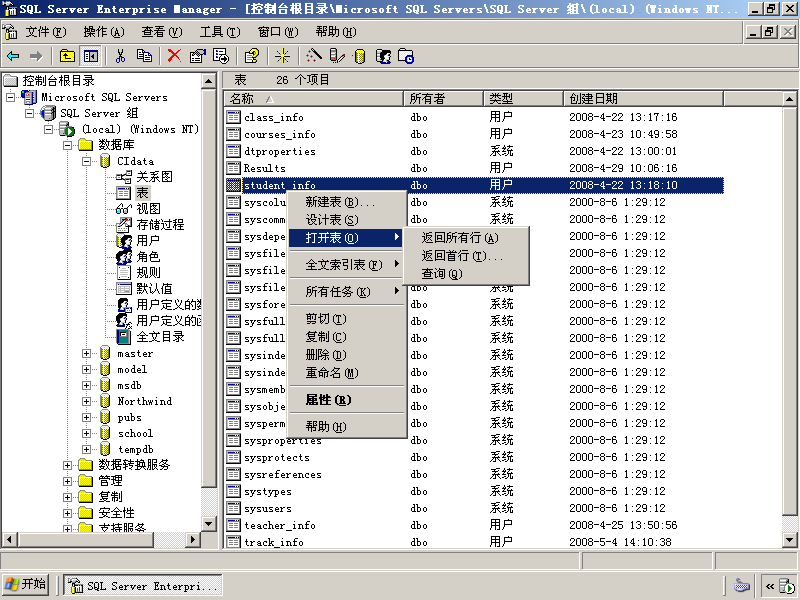Collapse the 数据库 folder

click(67, 145)
